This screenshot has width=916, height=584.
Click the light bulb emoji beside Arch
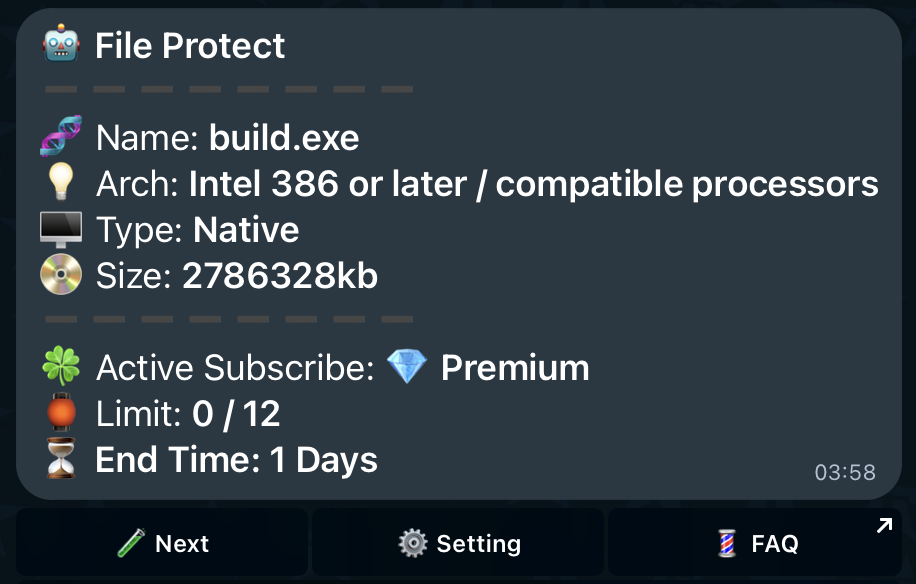point(61,182)
